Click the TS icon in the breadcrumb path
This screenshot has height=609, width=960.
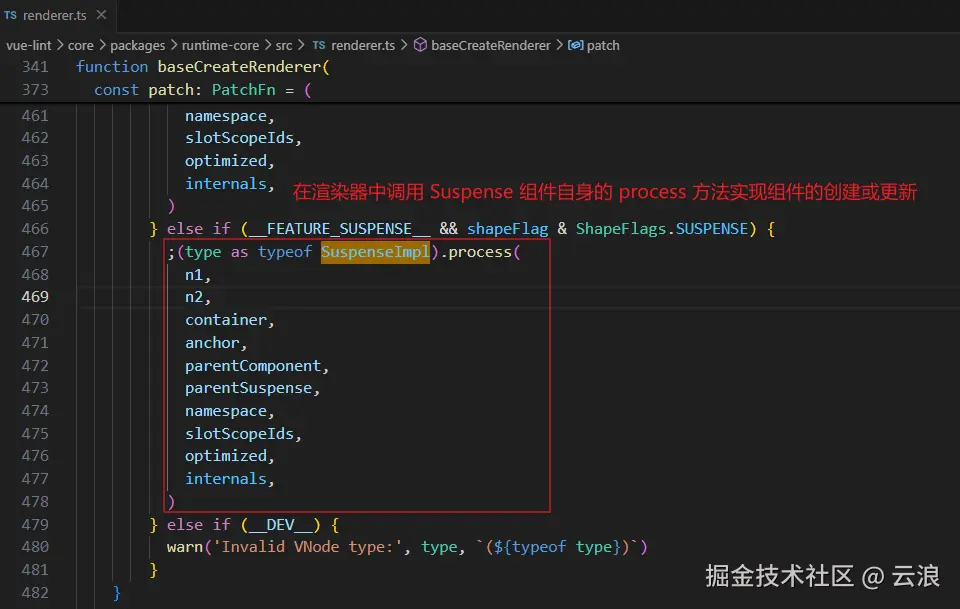point(319,45)
